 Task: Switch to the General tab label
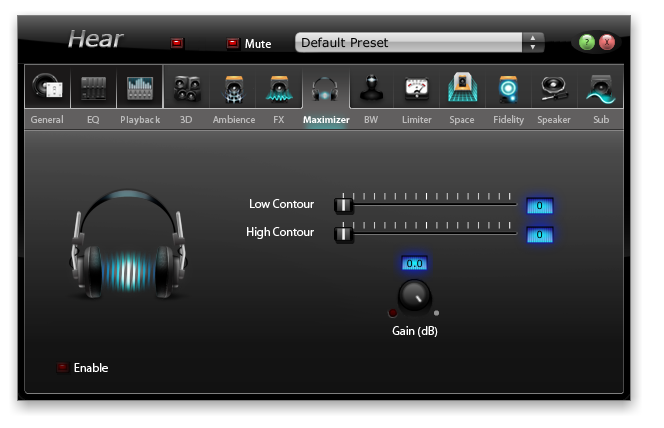[47, 120]
